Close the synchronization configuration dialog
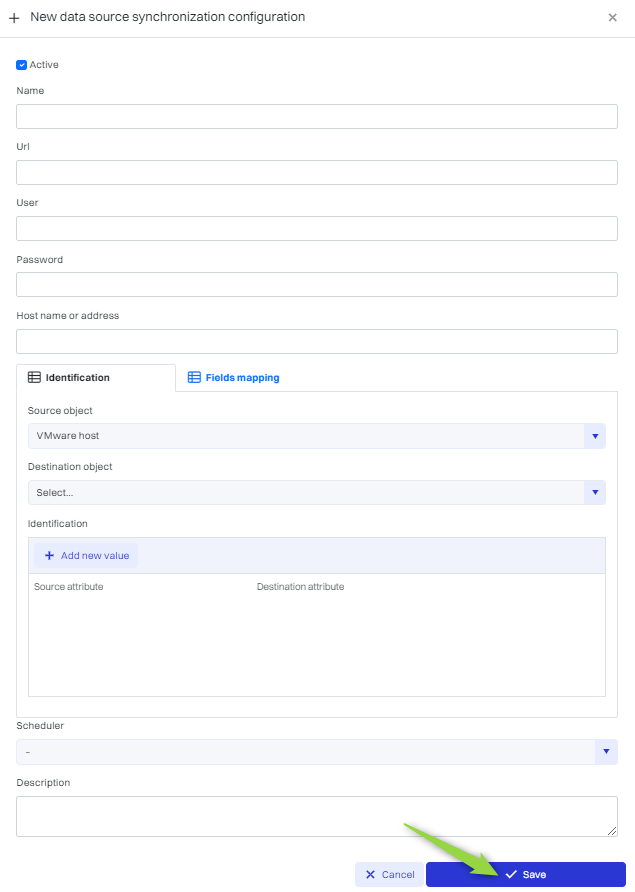The image size is (635, 892). [612, 18]
